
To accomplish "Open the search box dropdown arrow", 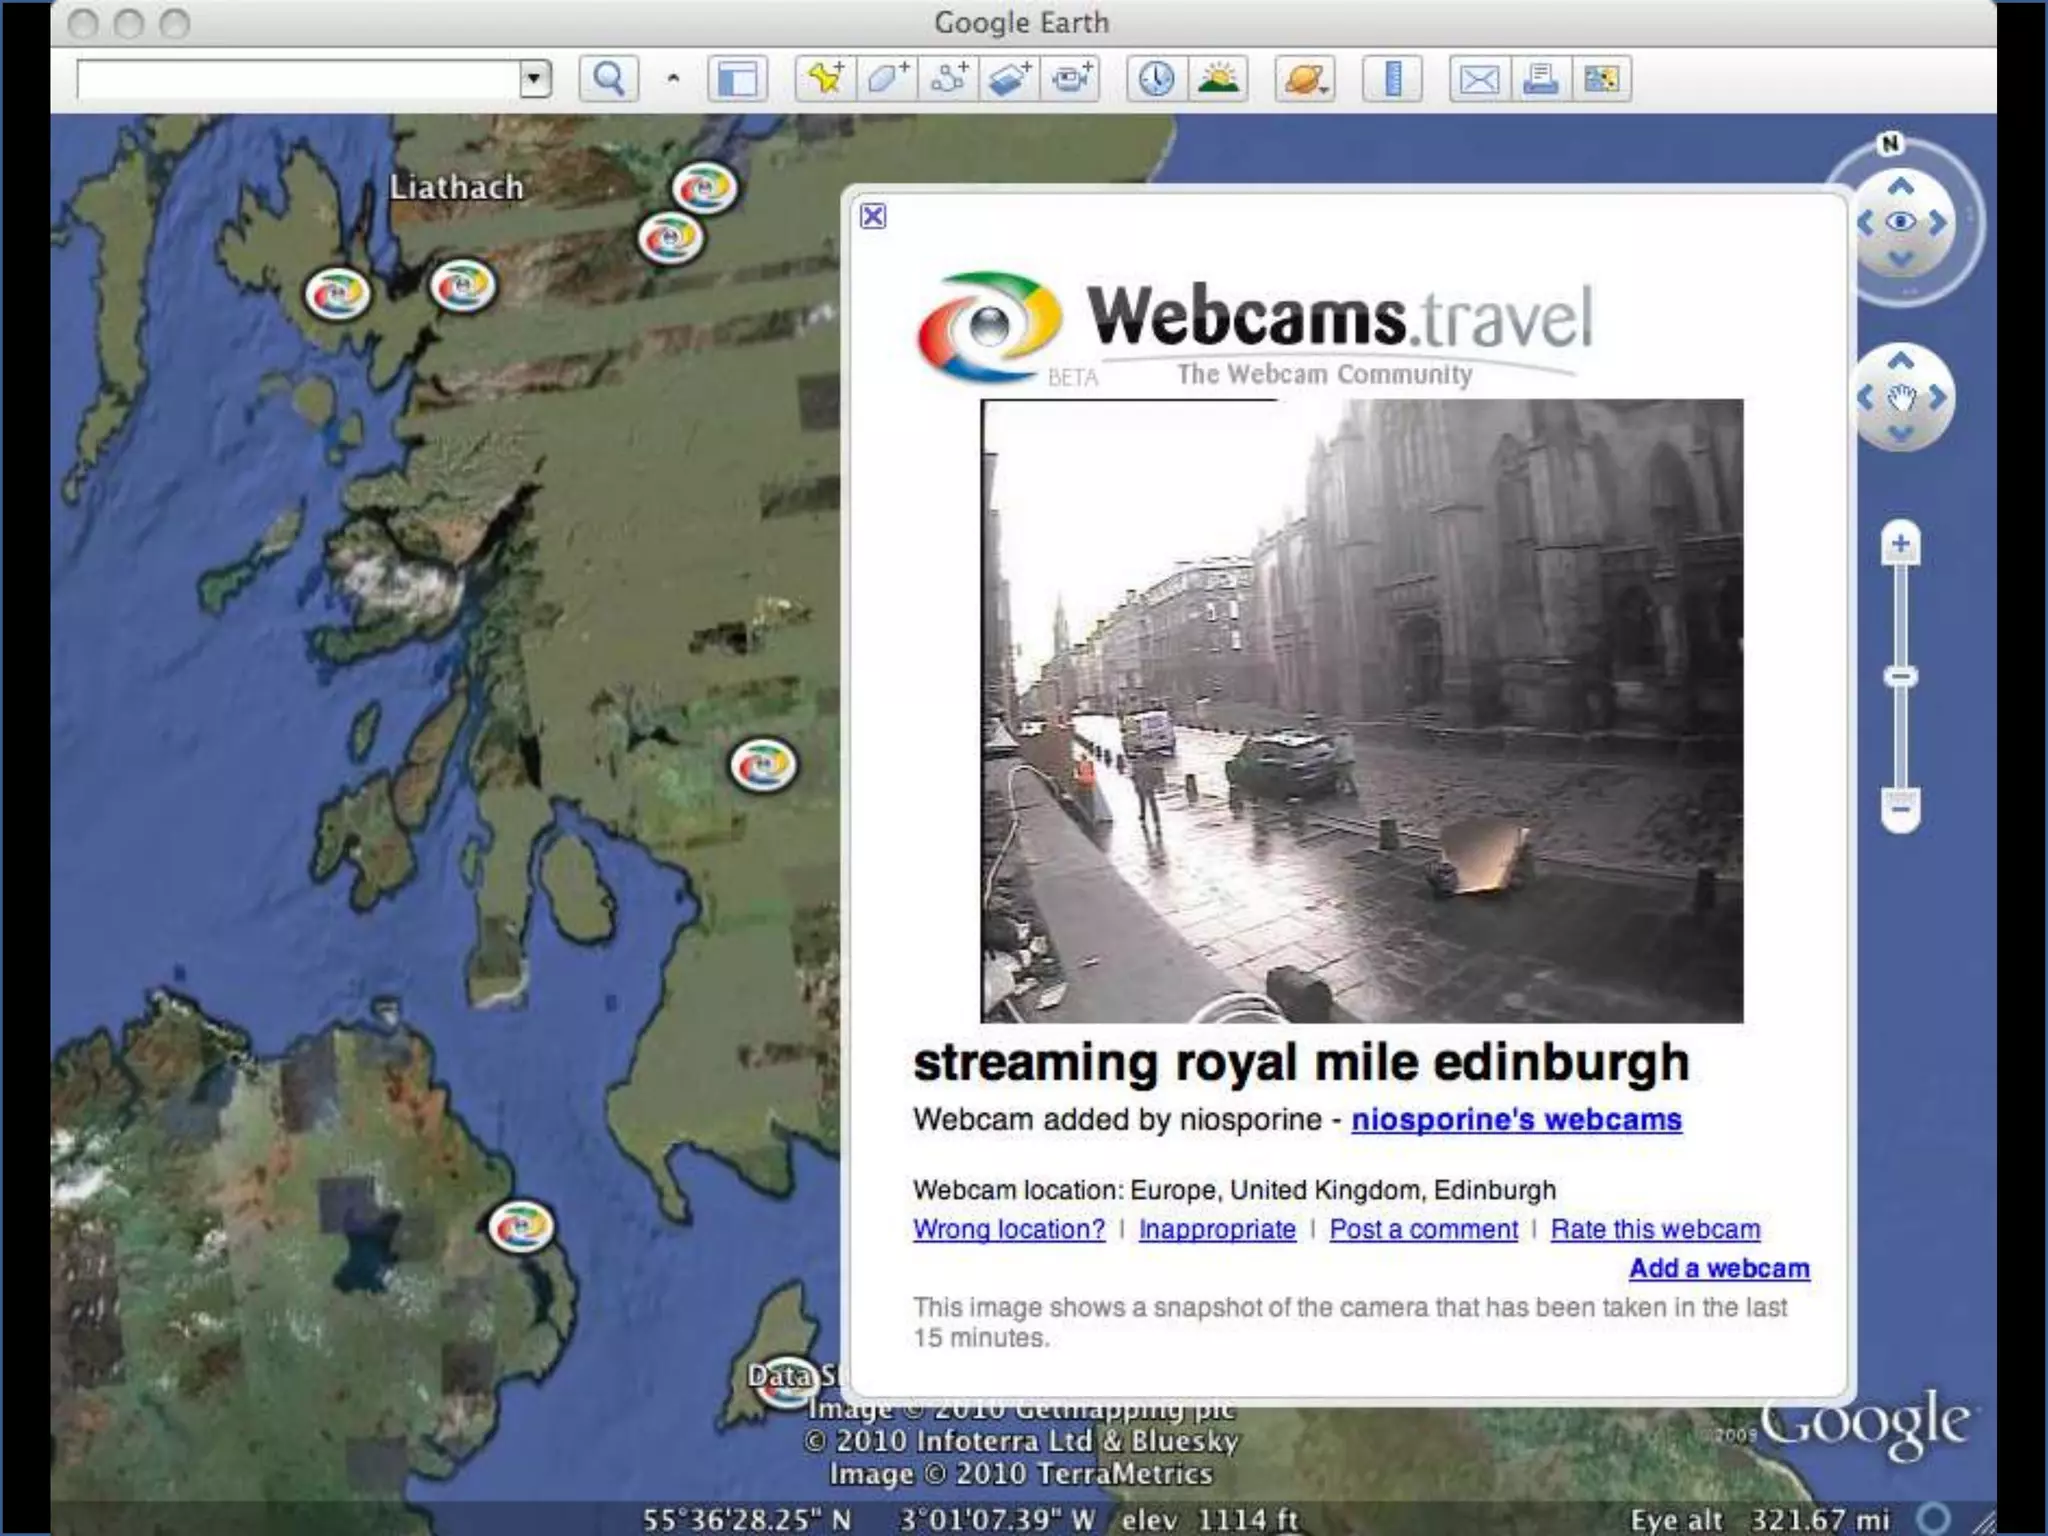I will [x=535, y=78].
